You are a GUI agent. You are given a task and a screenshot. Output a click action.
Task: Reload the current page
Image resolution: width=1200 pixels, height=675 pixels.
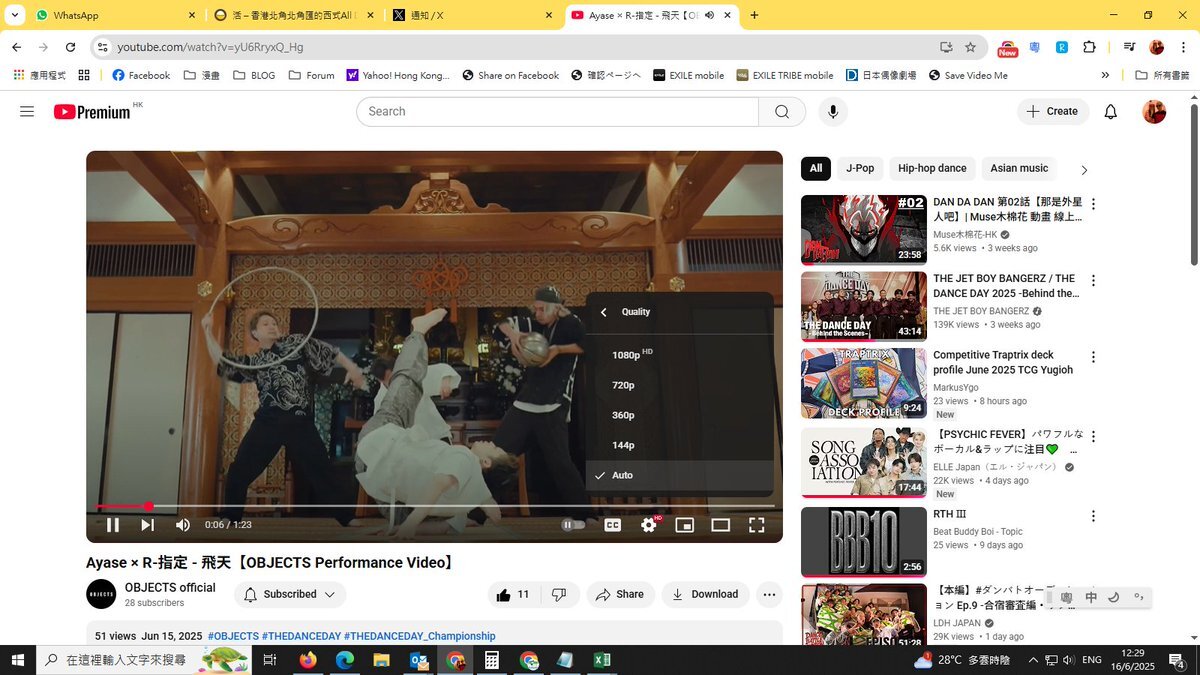click(70, 47)
